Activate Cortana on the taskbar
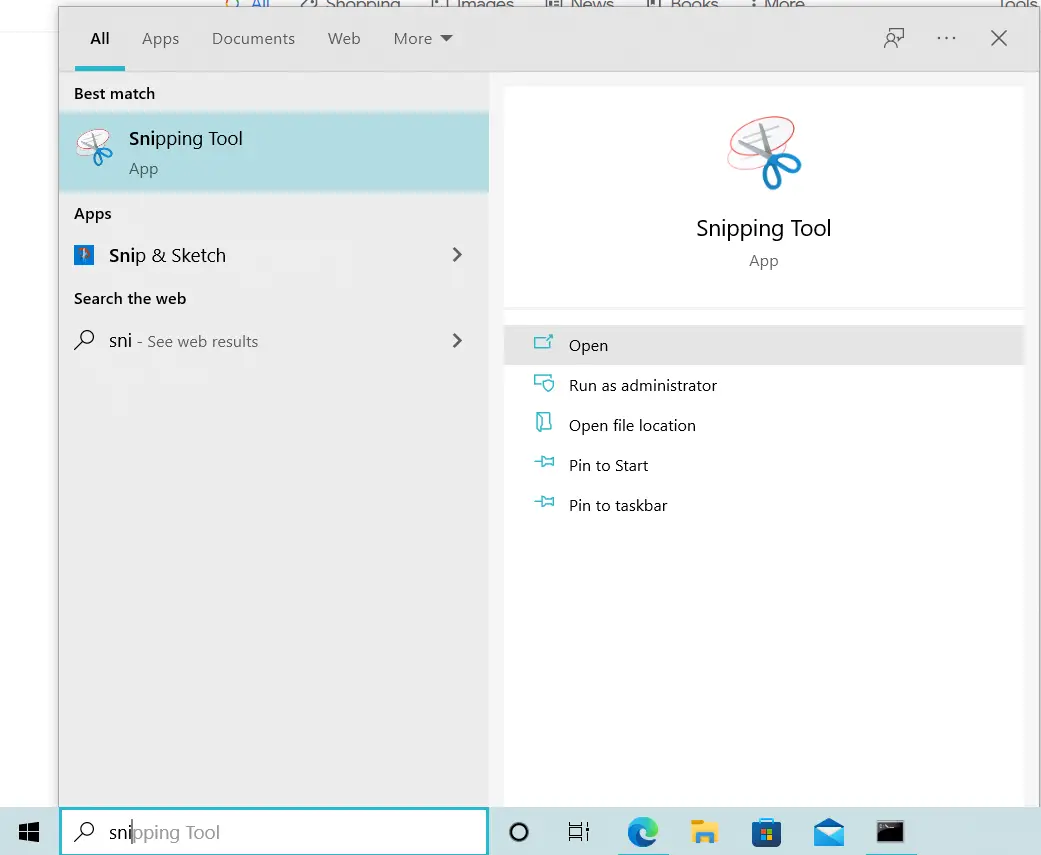The height and width of the screenshot is (855, 1041). pyautogui.click(x=518, y=831)
